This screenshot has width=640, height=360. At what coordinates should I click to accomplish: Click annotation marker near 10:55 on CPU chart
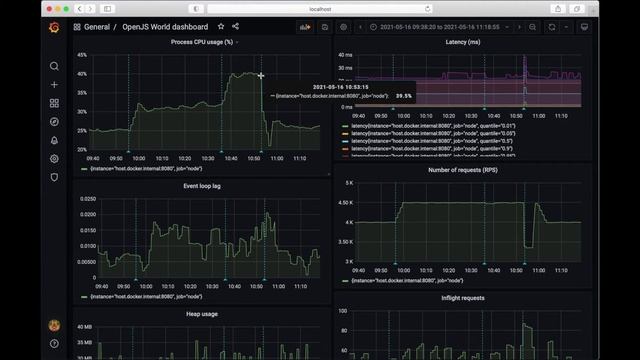tap(261, 151)
